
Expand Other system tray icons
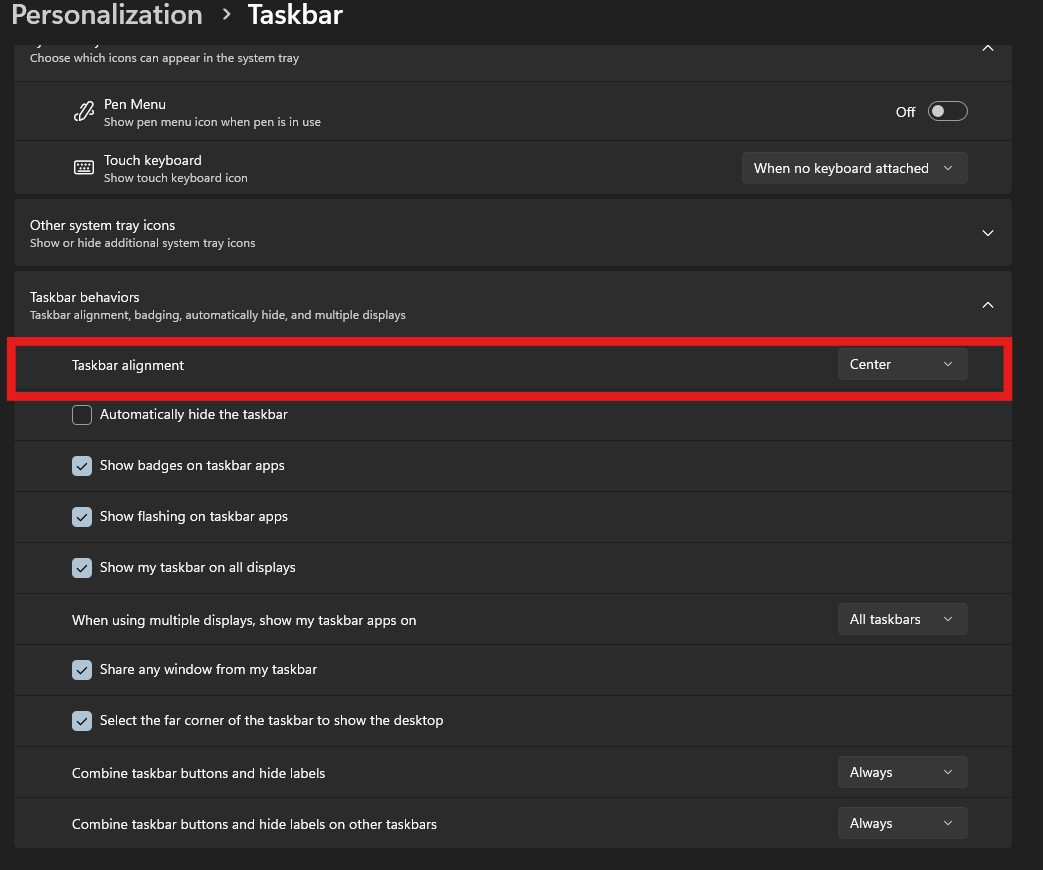pos(988,233)
